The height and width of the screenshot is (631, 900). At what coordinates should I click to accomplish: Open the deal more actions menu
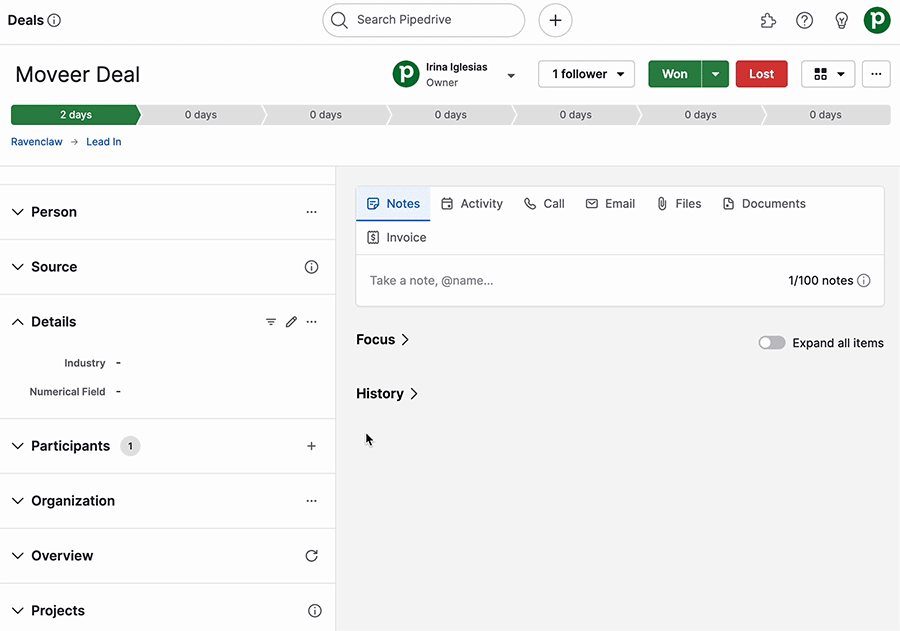pyautogui.click(x=876, y=74)
